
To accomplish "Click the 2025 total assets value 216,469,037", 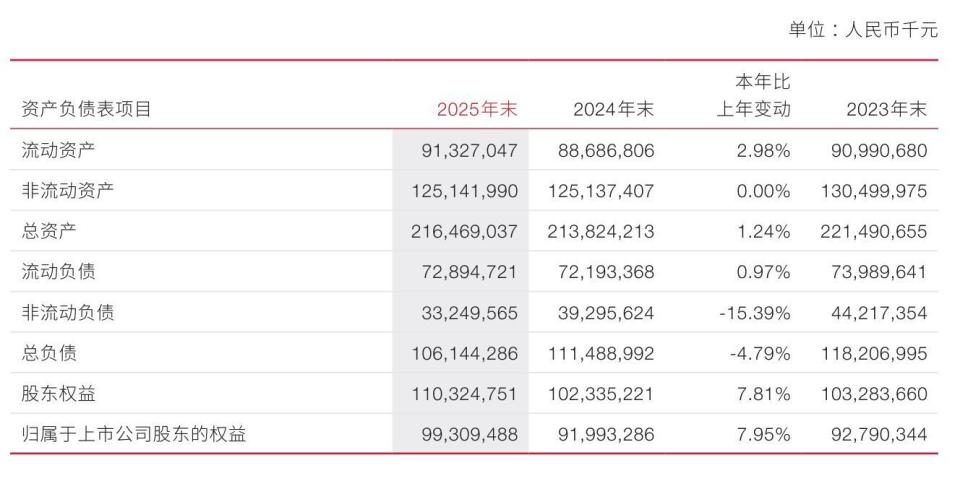I will (x=464, y=232).
